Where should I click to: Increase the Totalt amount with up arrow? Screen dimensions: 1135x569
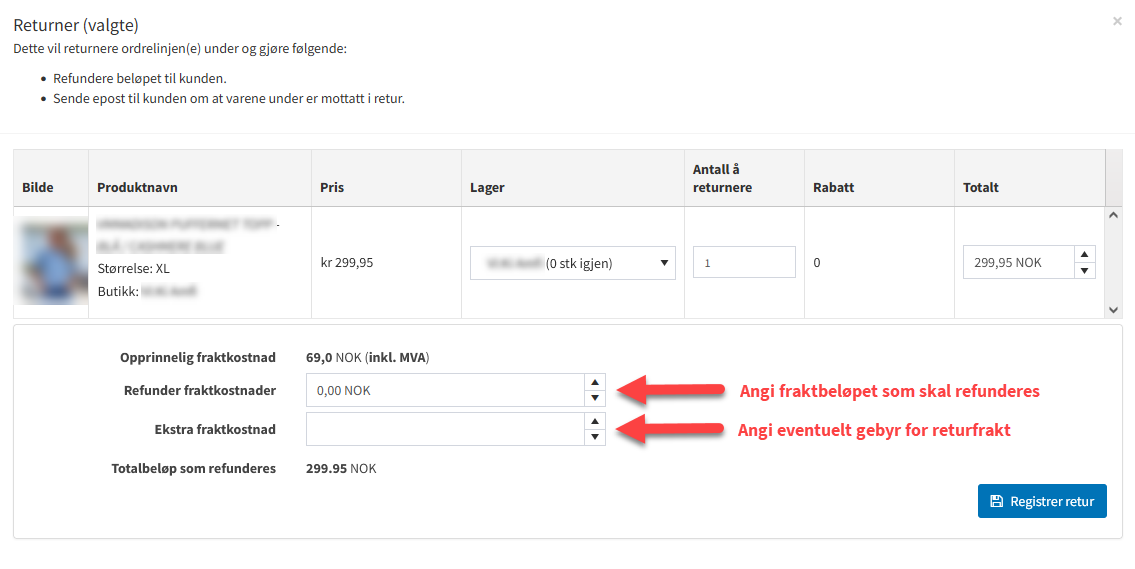(x=1085, y=254)
